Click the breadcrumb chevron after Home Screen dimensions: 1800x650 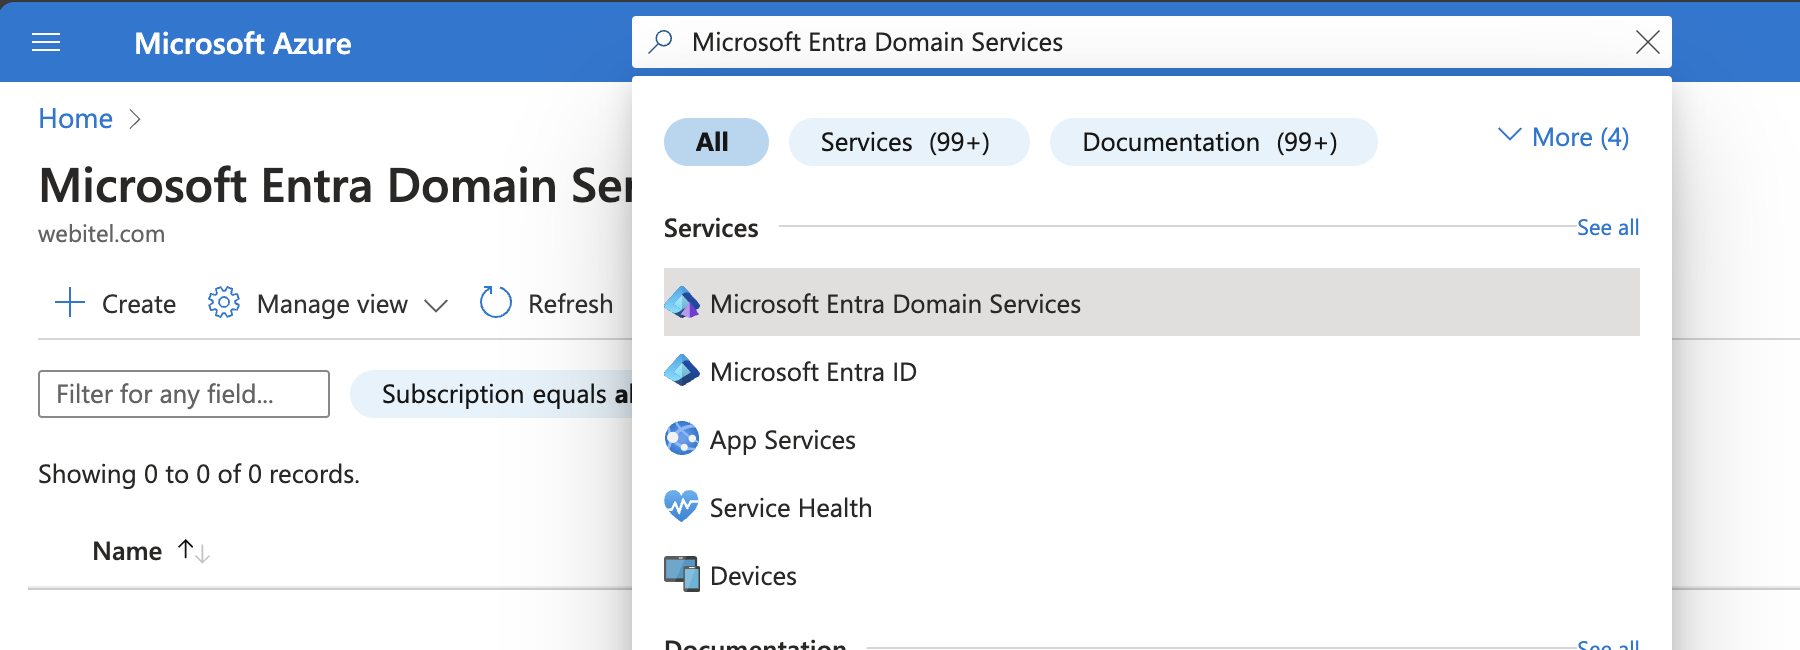pos(135,120)
